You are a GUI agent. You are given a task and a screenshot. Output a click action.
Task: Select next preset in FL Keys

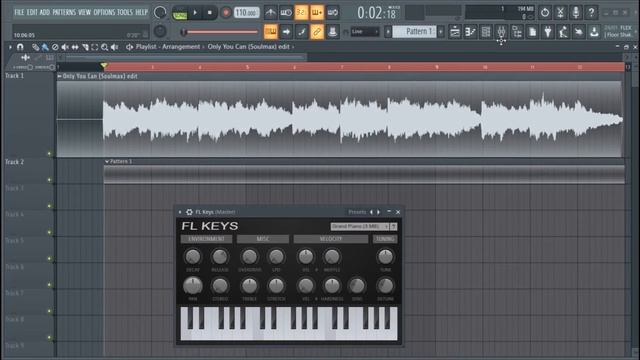(x=378, y=212)
